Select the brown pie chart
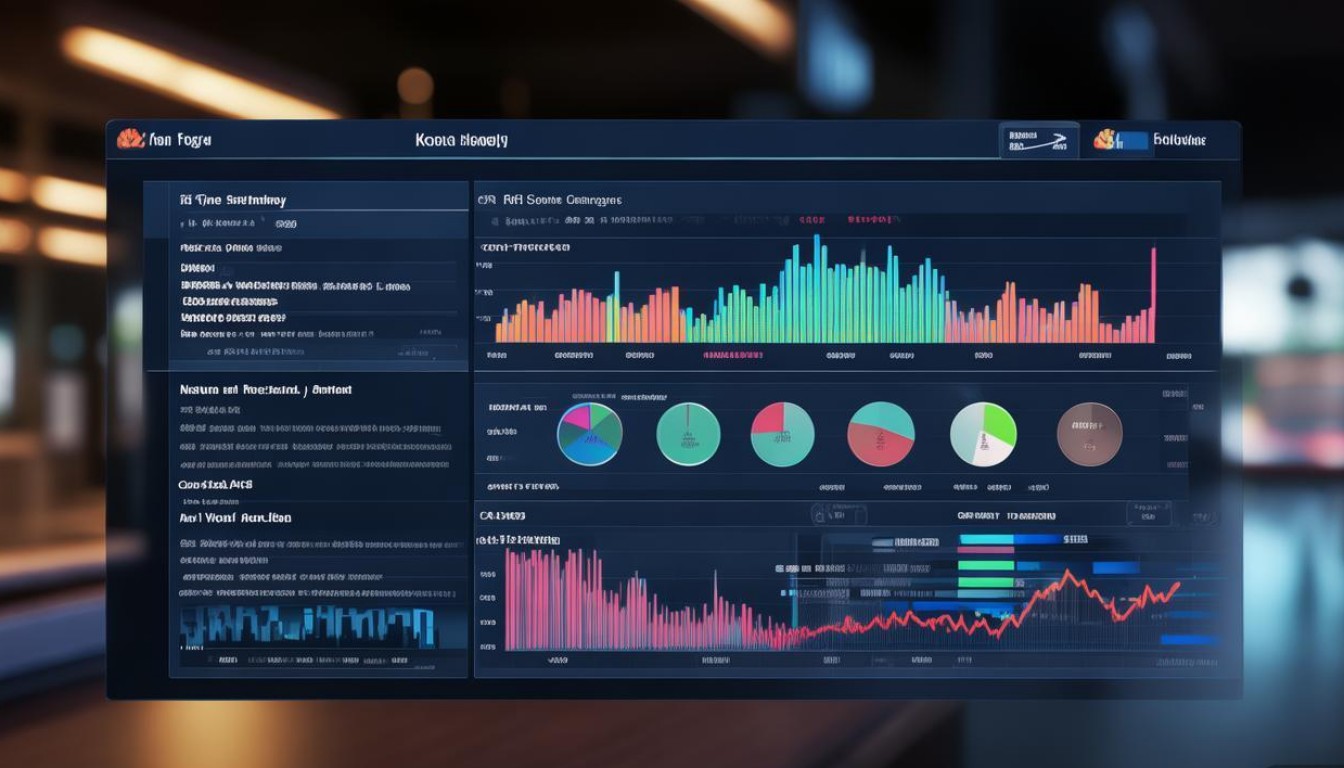1344x768 pixels. pyautogui.click(x=1089, y=434)
